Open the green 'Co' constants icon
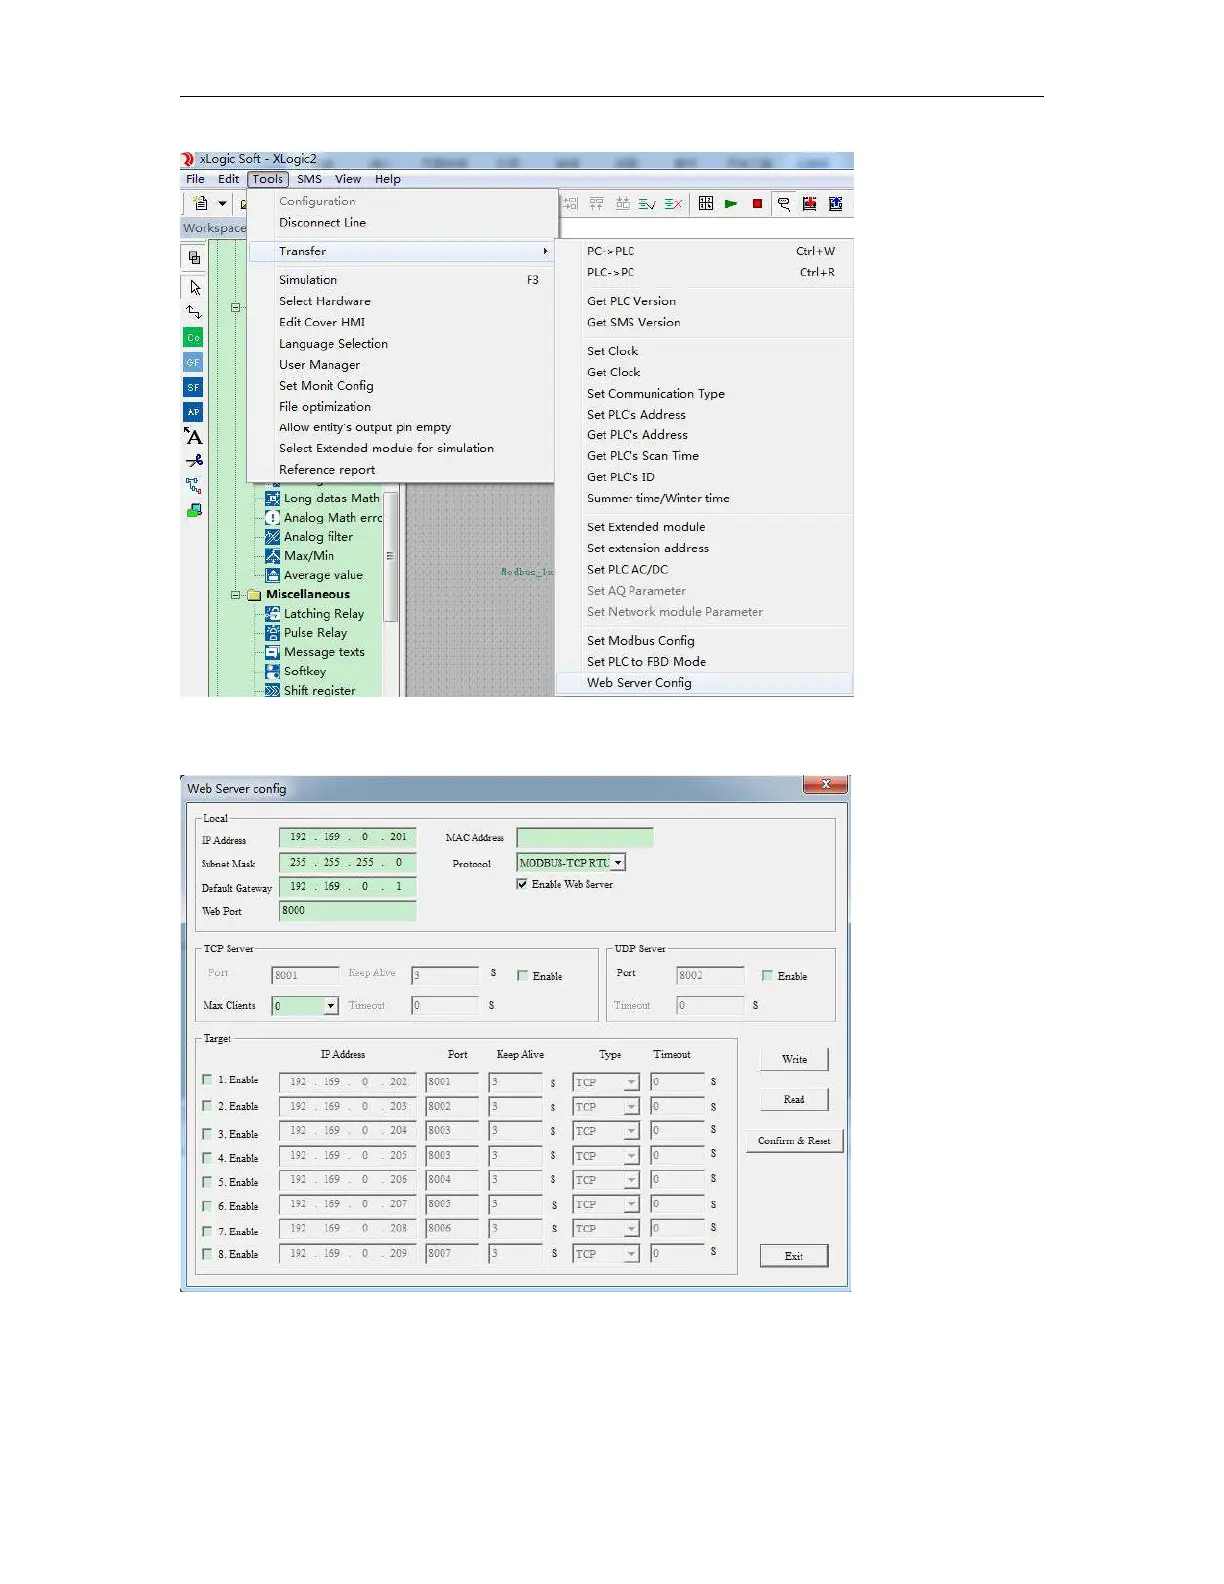 coord(194,338)
